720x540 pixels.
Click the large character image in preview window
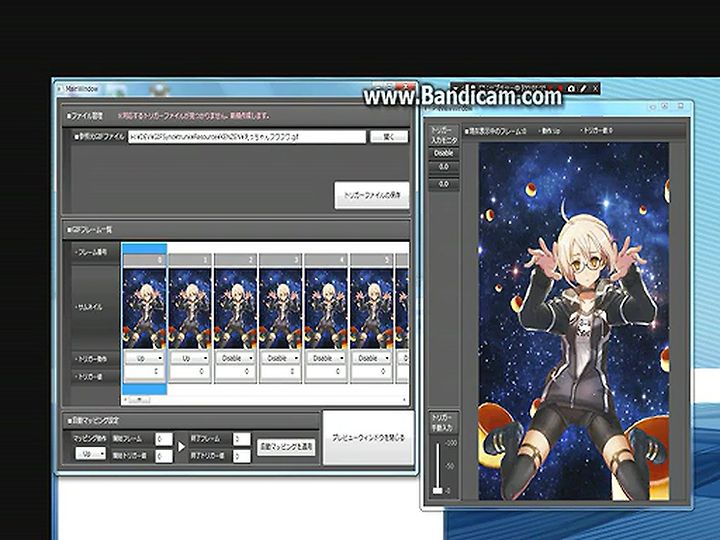click(x=574, y=321)
